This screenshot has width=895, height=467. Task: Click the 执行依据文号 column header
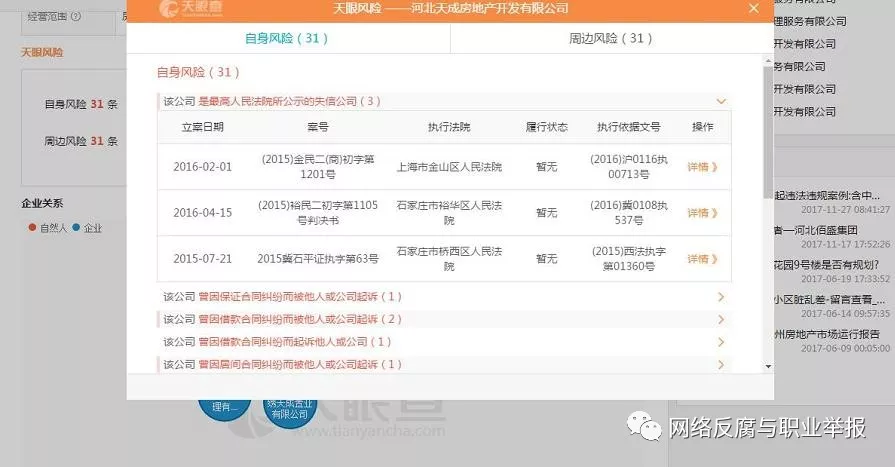(x=628, y=127)
